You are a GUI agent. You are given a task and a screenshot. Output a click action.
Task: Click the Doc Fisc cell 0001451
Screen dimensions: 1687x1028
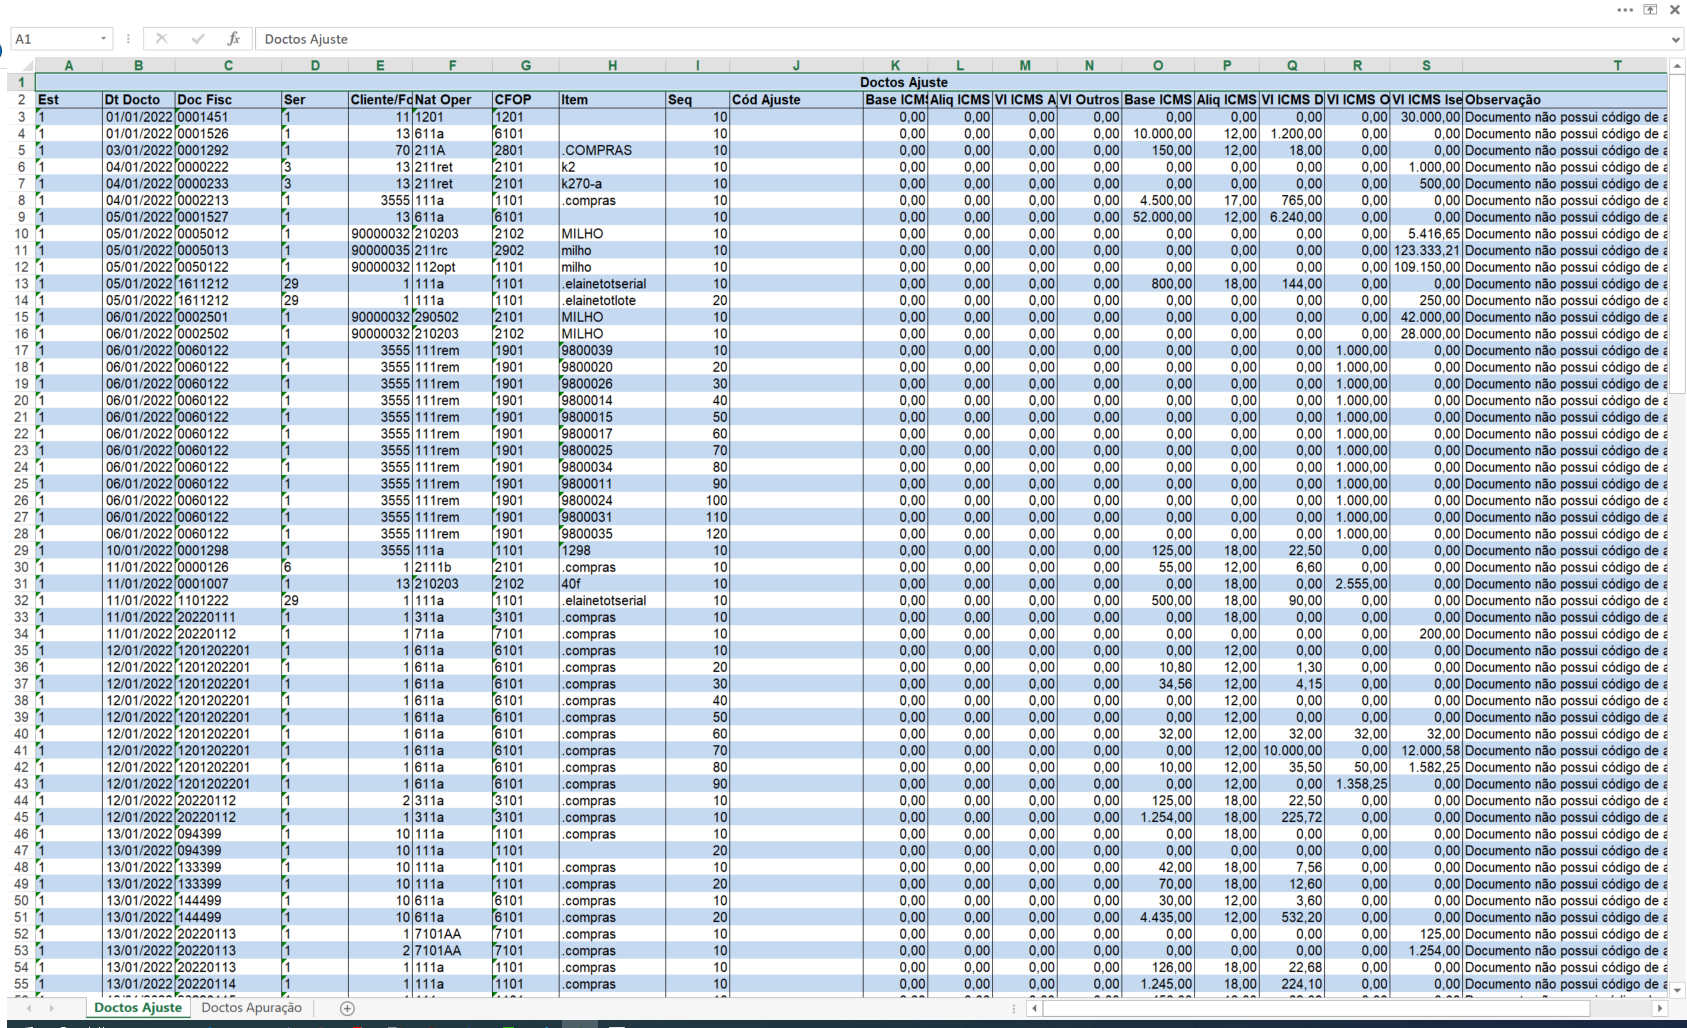tap(228, 117)
